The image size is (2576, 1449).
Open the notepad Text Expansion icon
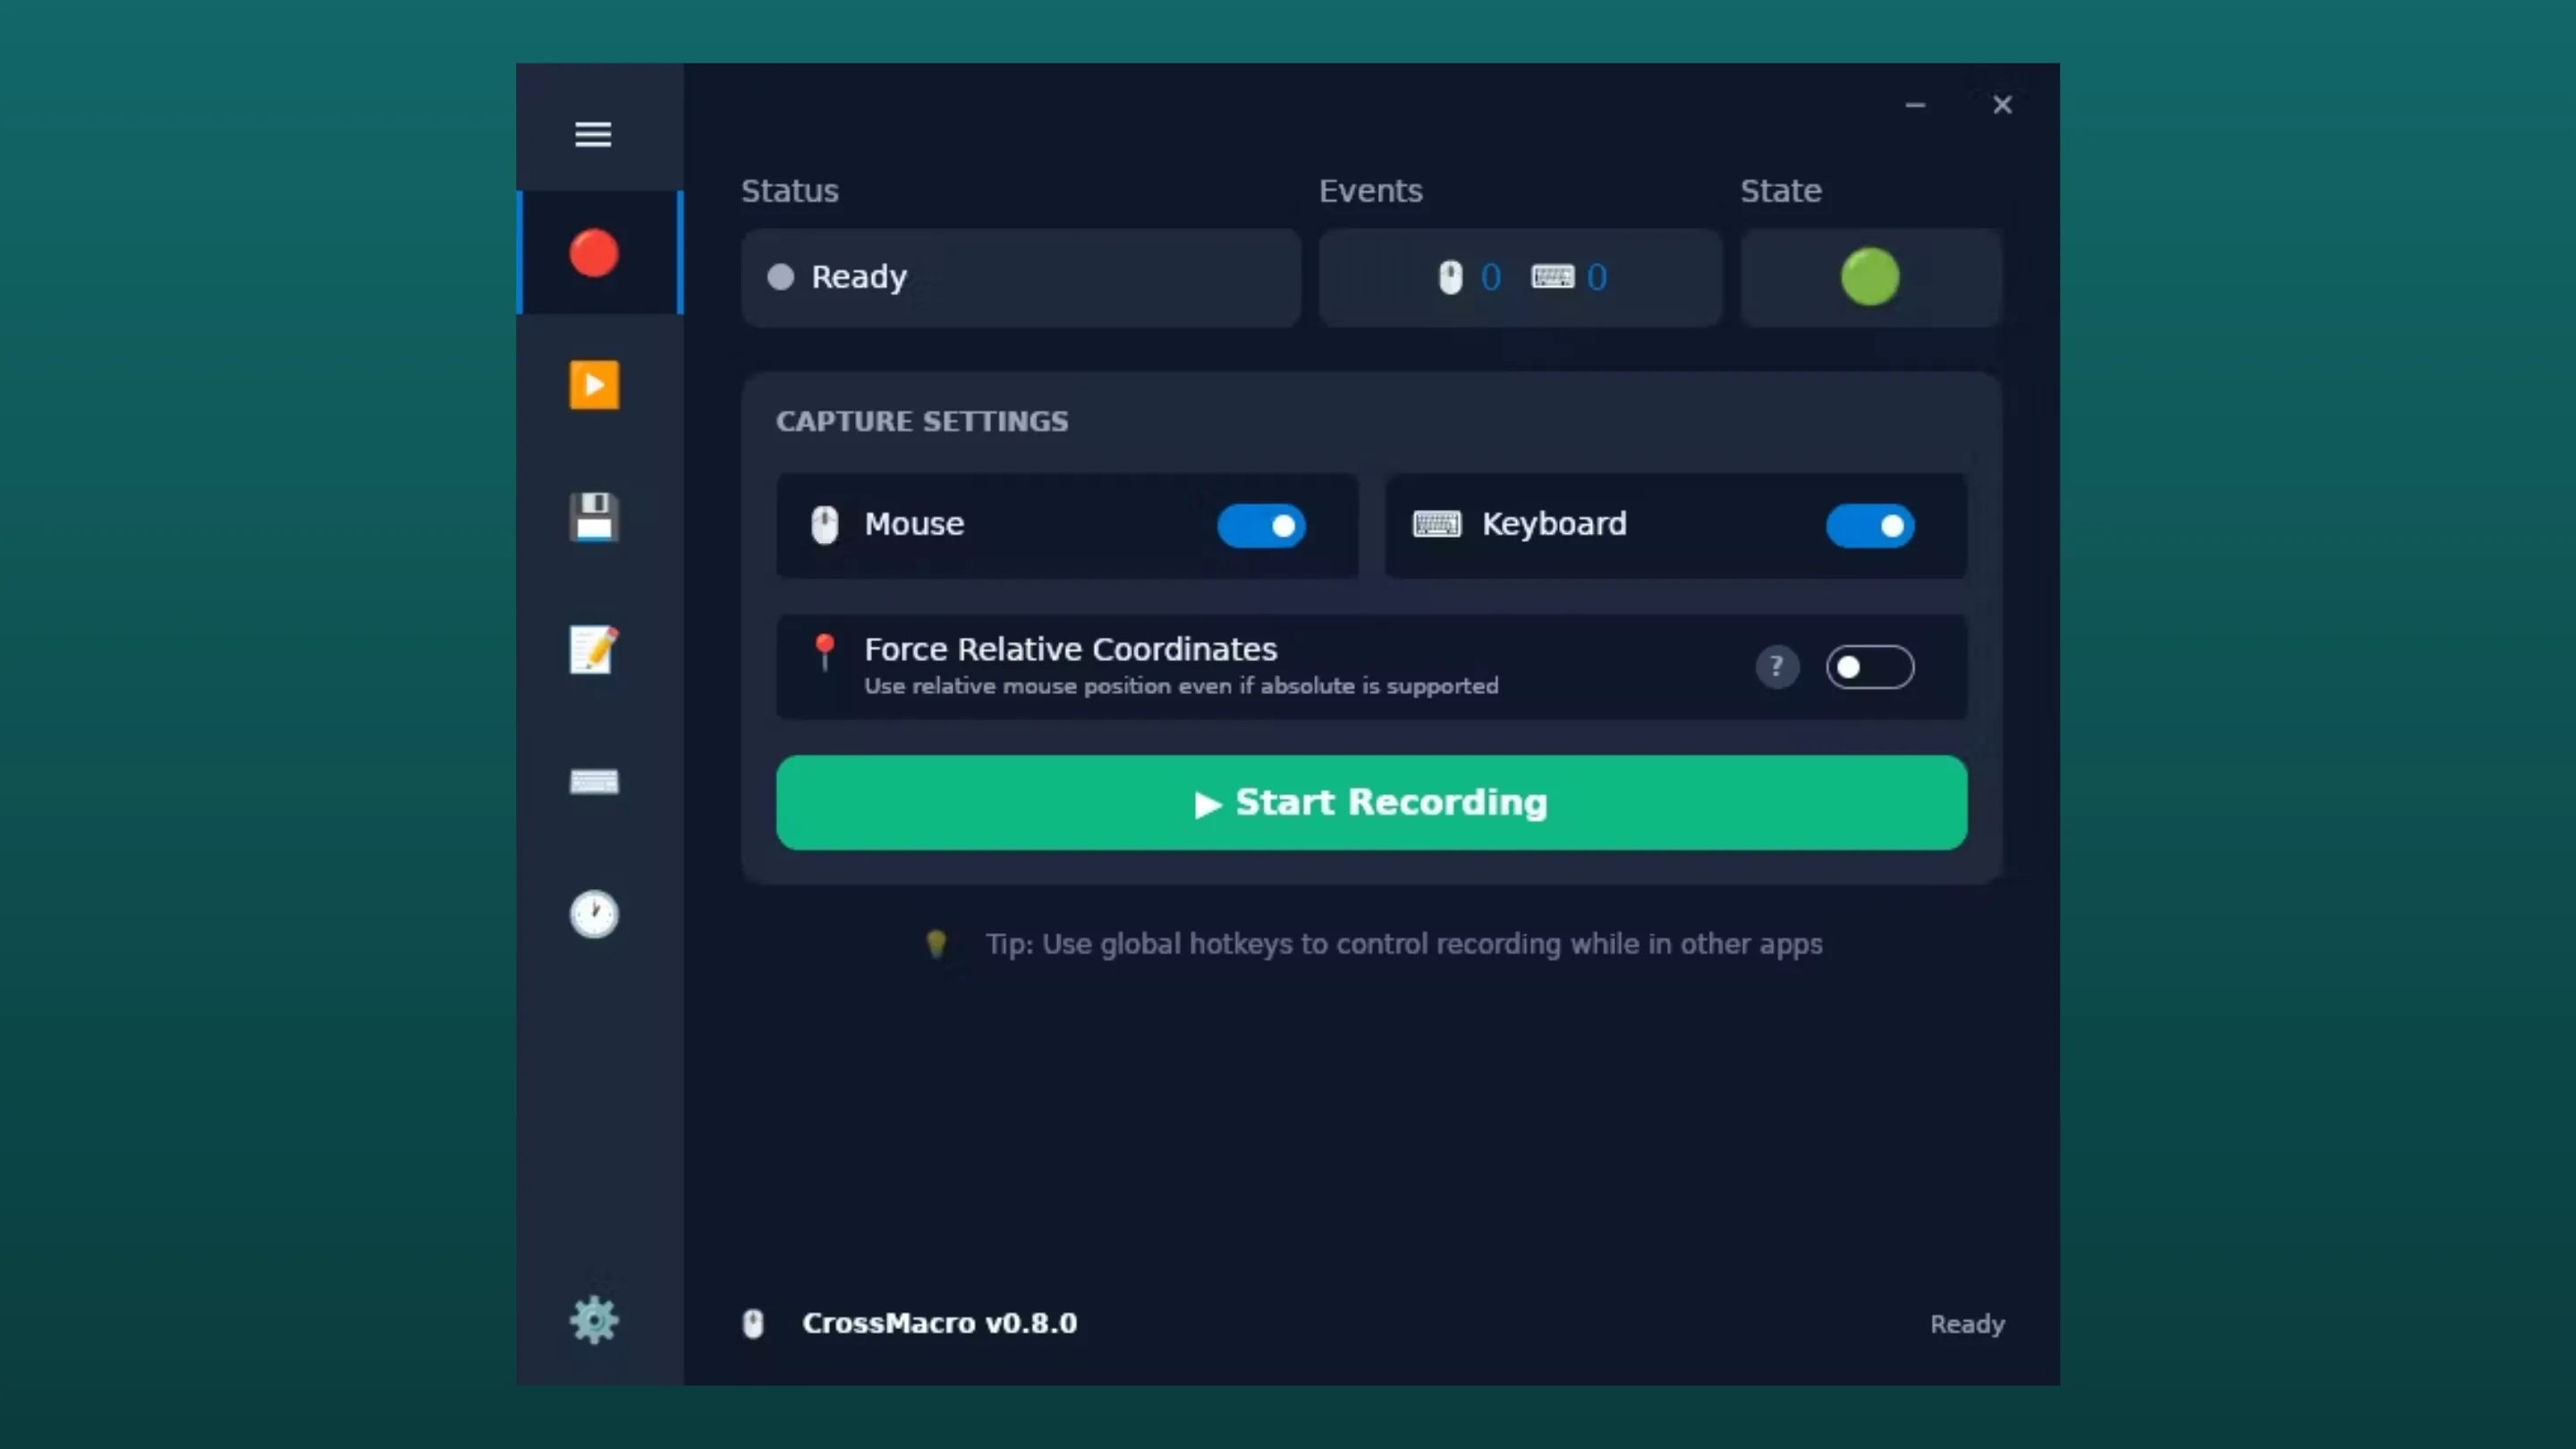[594, 650]
